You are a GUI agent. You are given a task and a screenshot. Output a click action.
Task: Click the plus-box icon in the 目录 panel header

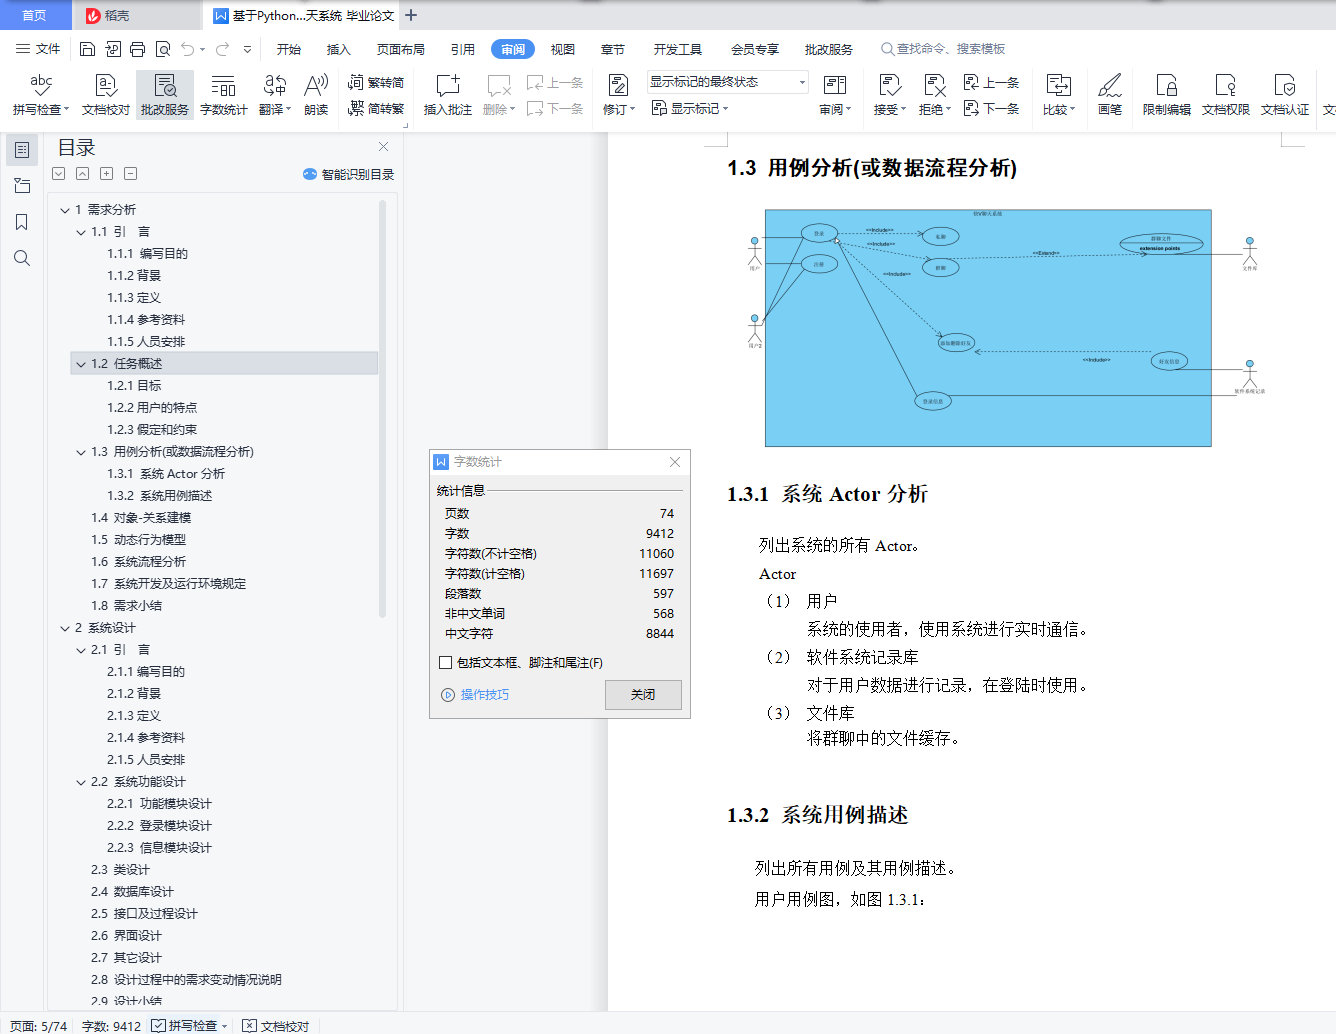pyautogui.click(x=107, y=174)
